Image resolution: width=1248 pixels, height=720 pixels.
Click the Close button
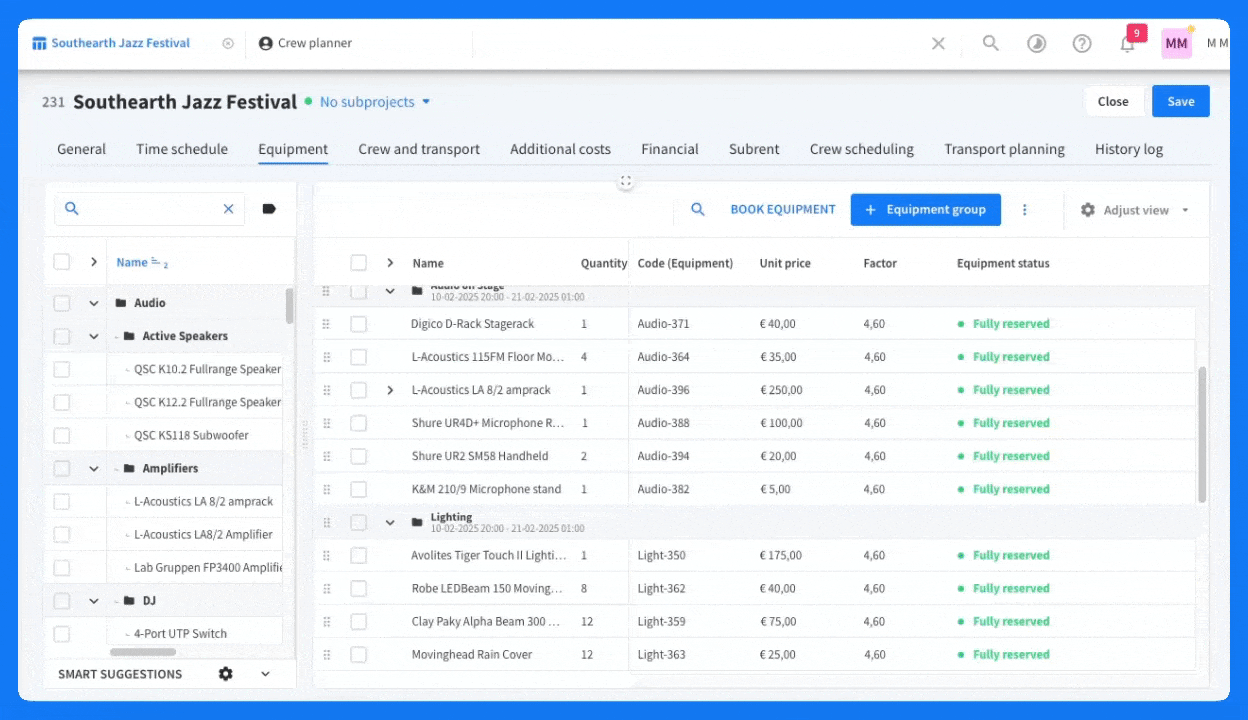1113,101
